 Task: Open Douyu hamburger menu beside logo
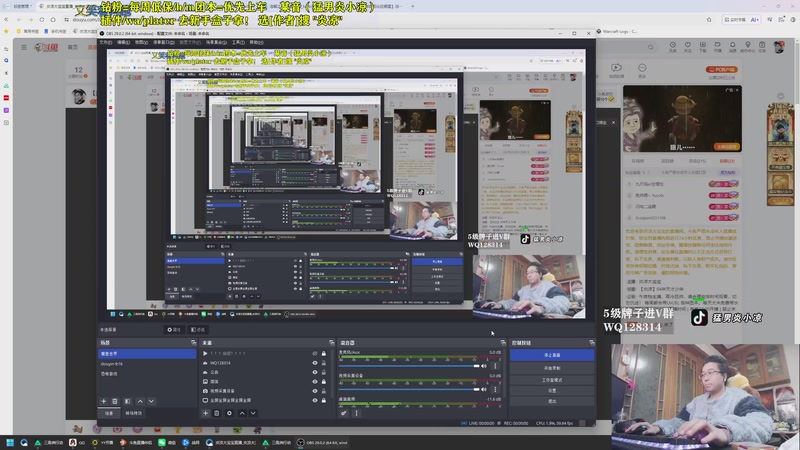[24, 47]
